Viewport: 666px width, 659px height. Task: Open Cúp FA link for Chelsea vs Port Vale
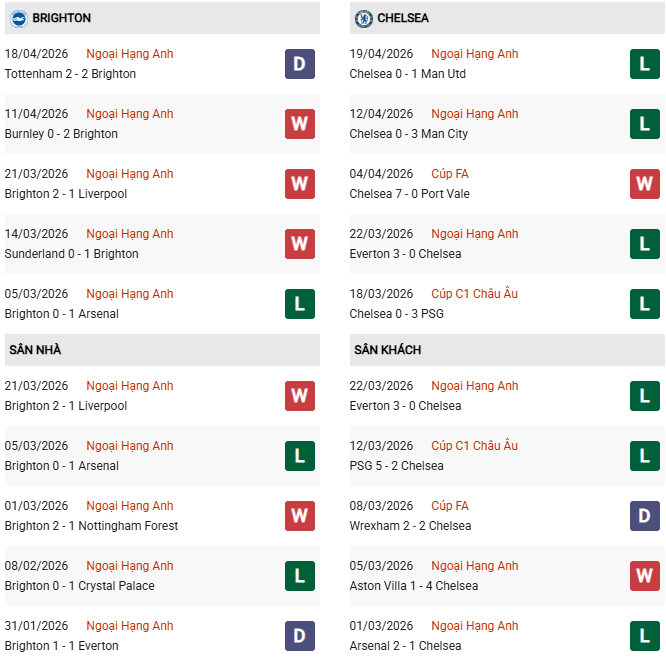(x=449, y=174)
